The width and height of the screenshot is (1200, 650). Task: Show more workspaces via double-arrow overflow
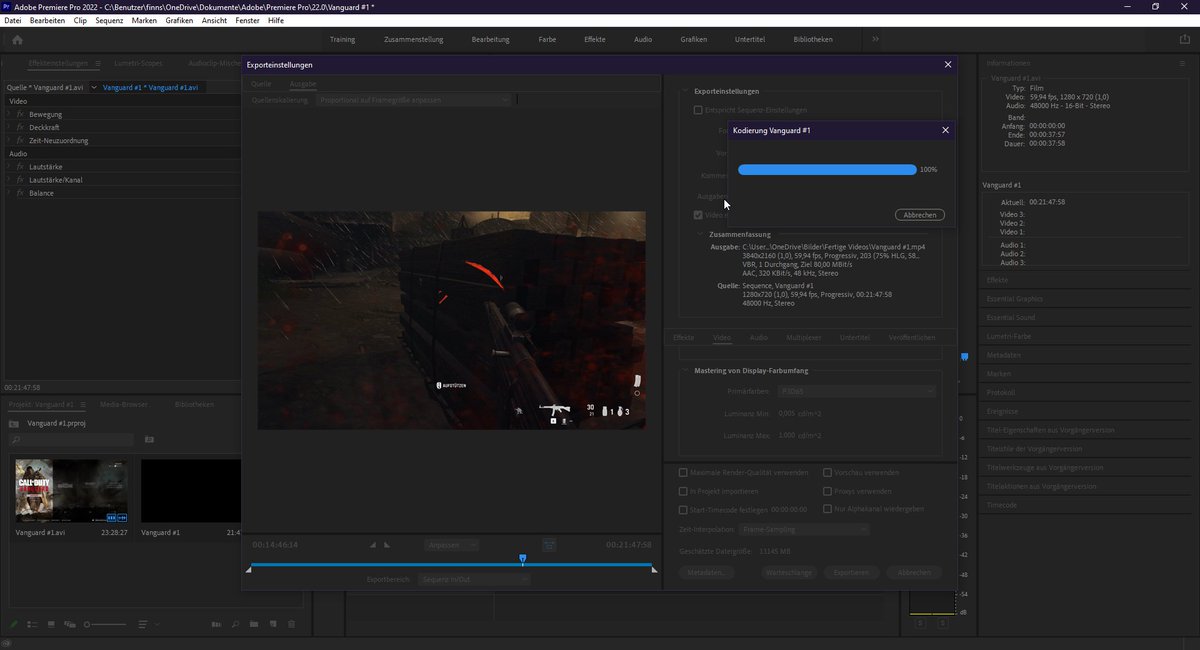pos(875,39)
